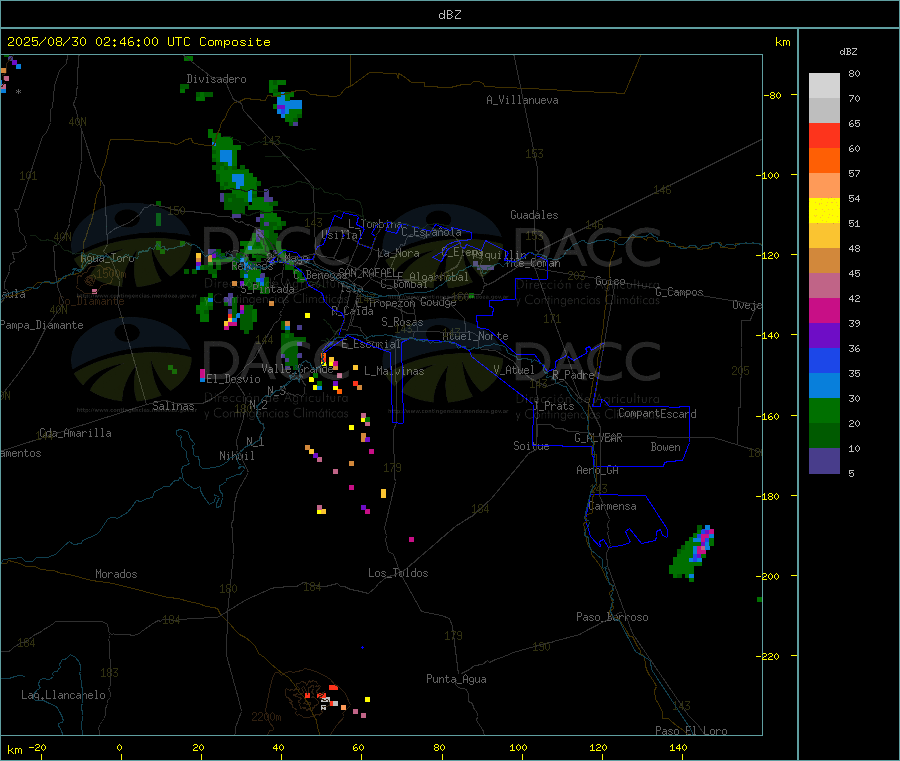This screenshot has height=761, width=900.
Task: Click the Salinas map label
Action: coord(173,406)
